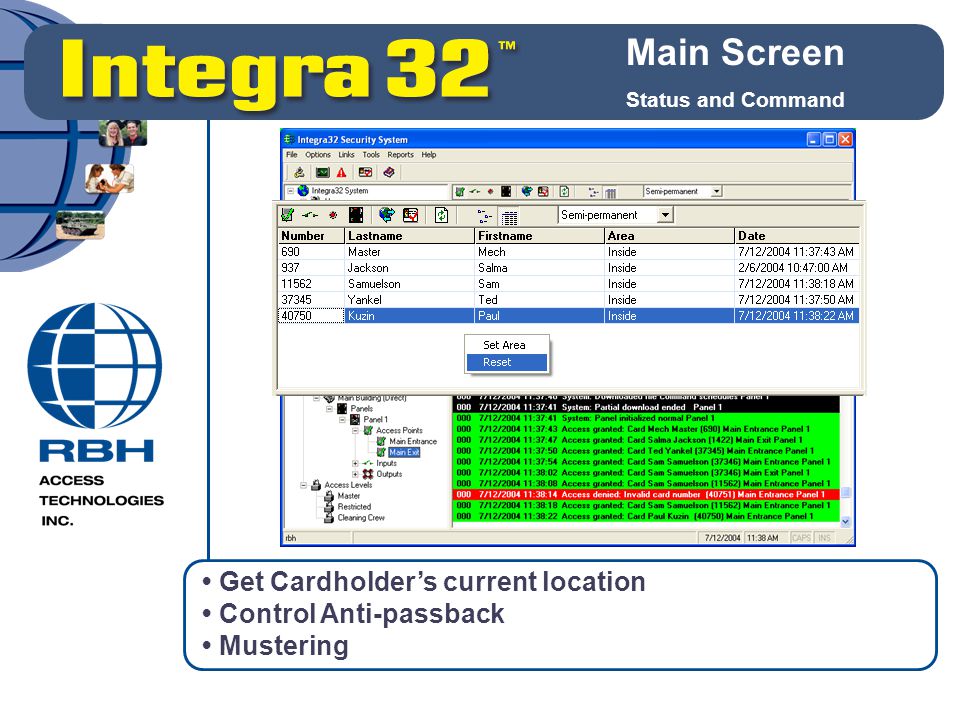Click the 11:38 AM status bar time
The image size is (960, 720).
point(763,538)
